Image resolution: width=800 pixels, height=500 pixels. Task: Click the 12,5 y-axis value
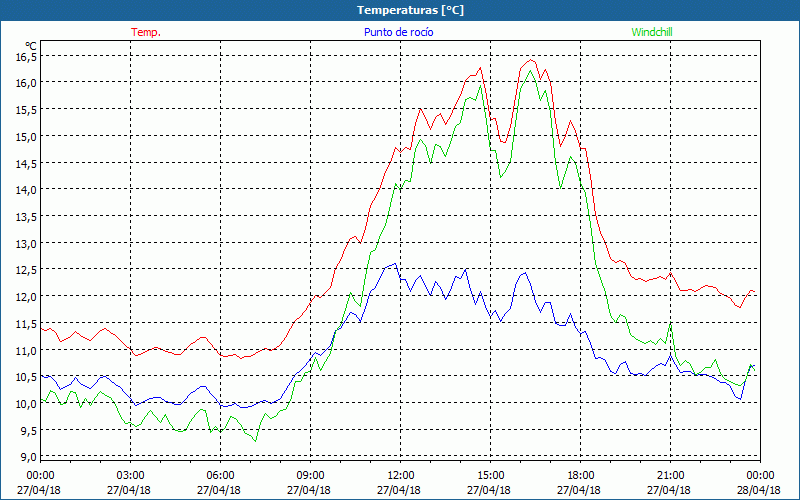click(26, 270)
